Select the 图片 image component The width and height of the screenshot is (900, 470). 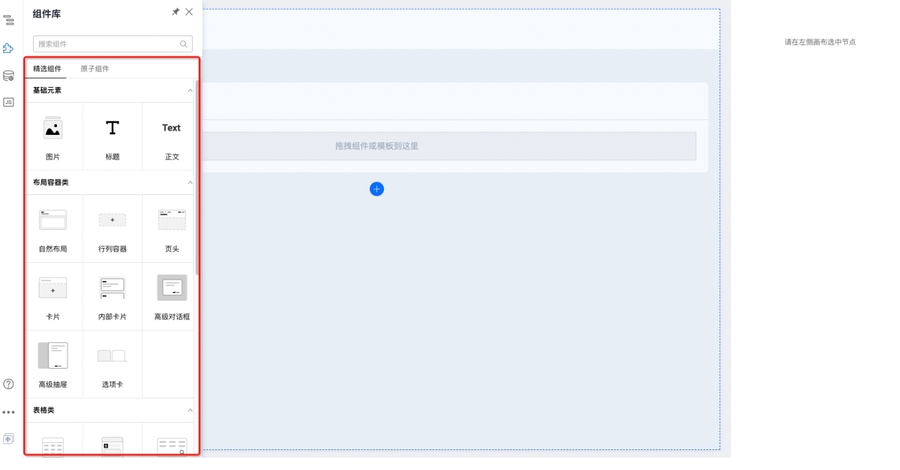click(x=53, y=136)
